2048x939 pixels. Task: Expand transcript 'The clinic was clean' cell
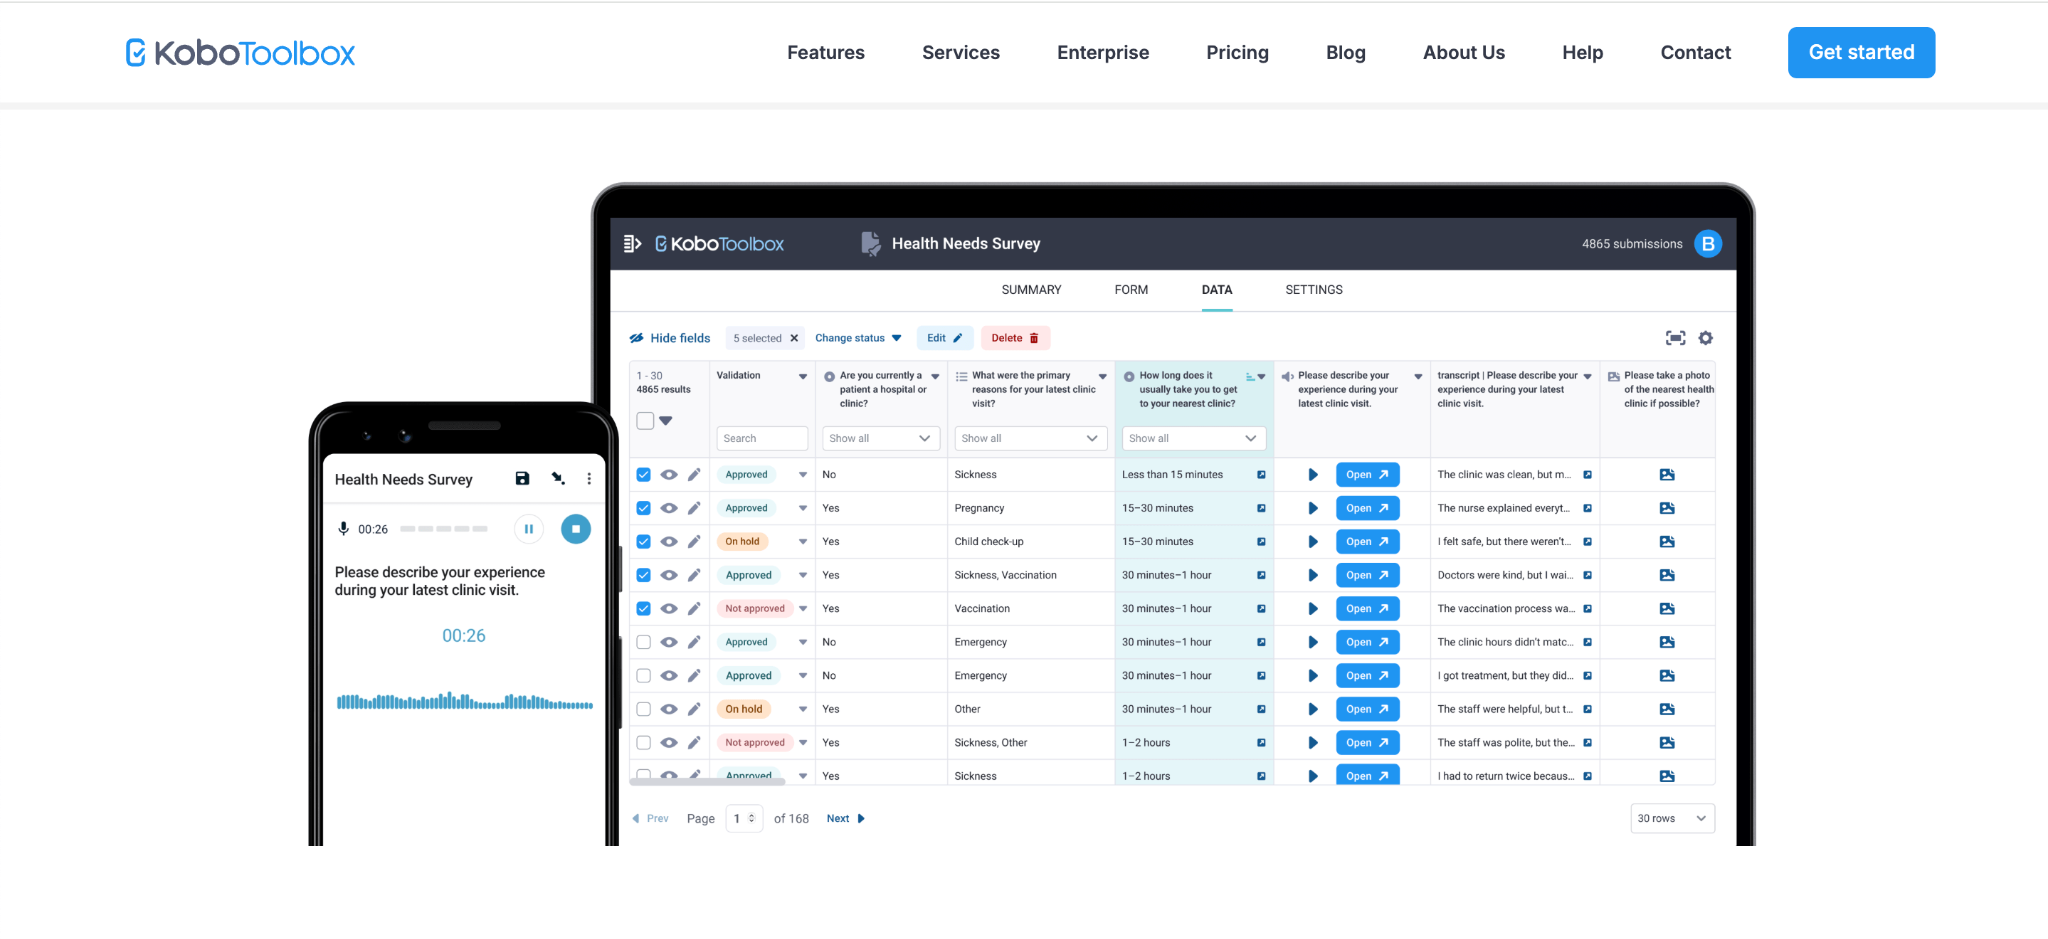tap(1587, 475)
